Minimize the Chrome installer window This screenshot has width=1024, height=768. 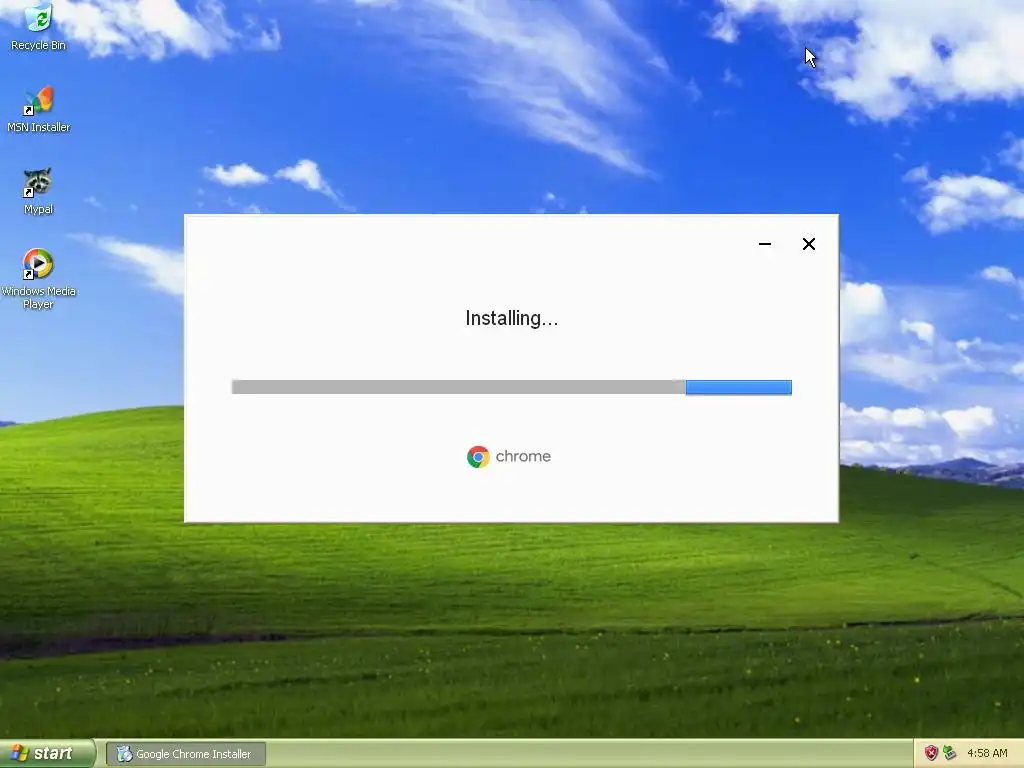tap(765, 244)
